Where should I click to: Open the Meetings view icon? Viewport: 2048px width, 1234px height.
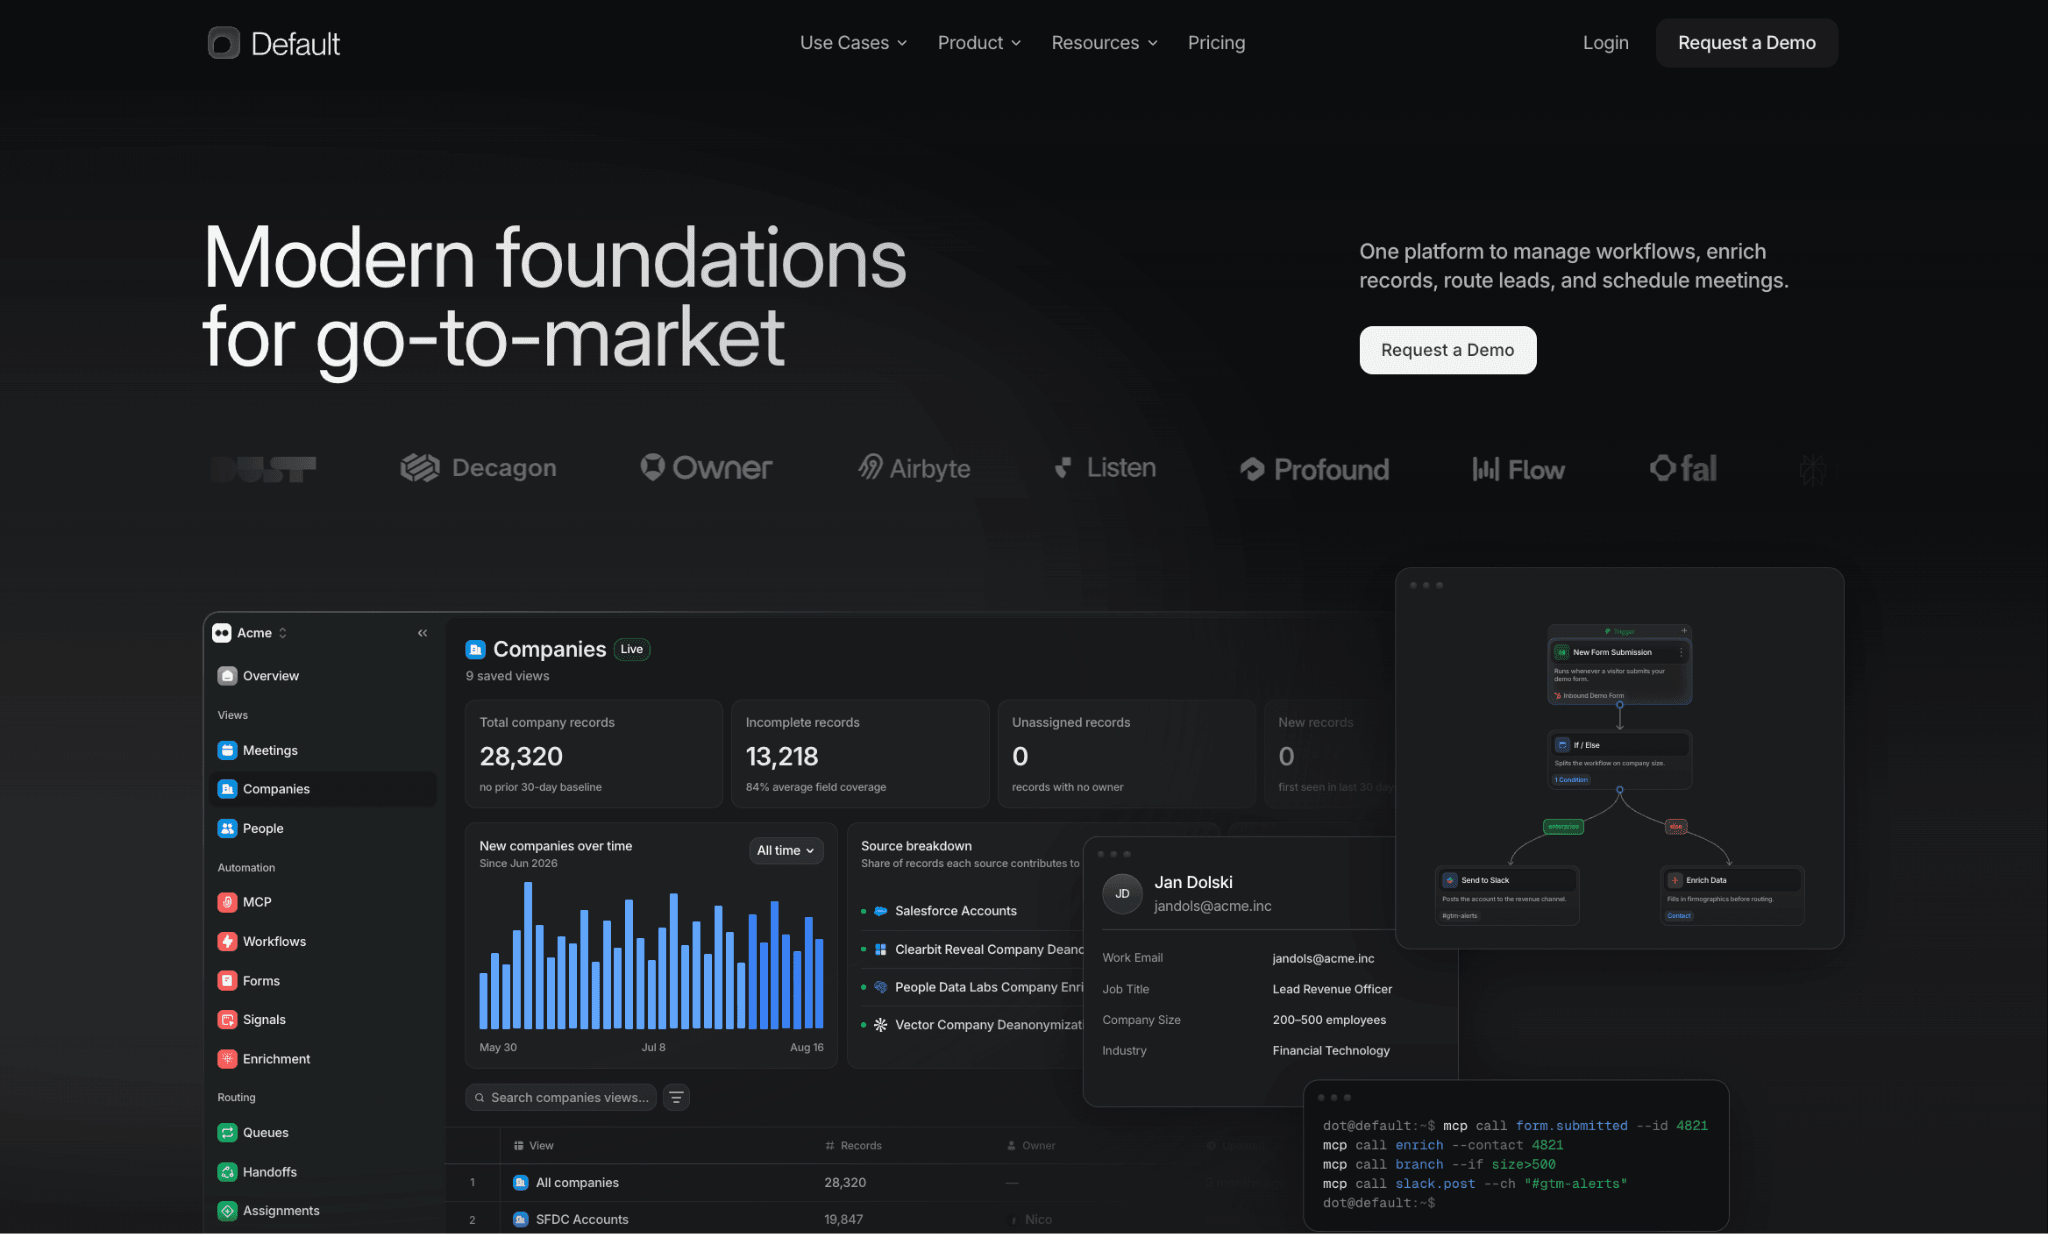(228, 750)
